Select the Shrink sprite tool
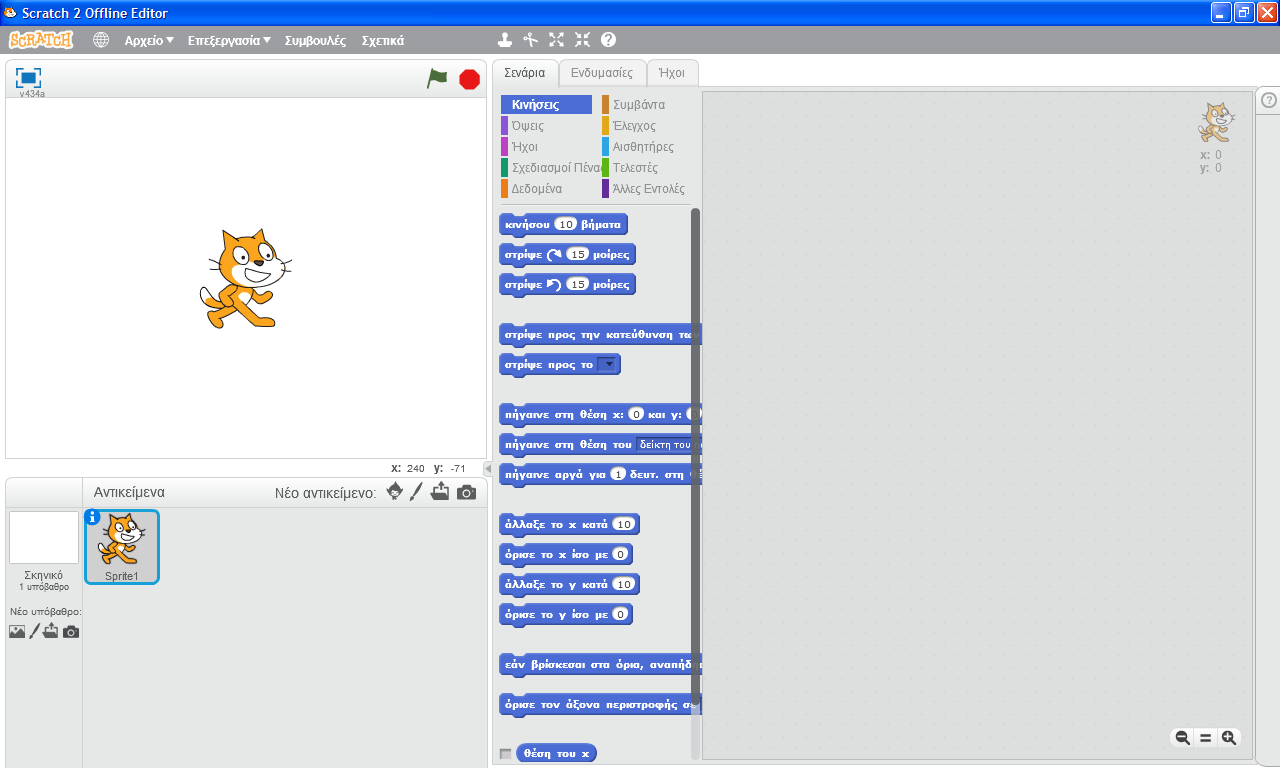Image resolution: width=1280 pixels, height=768 pixels. click(583, 40)
